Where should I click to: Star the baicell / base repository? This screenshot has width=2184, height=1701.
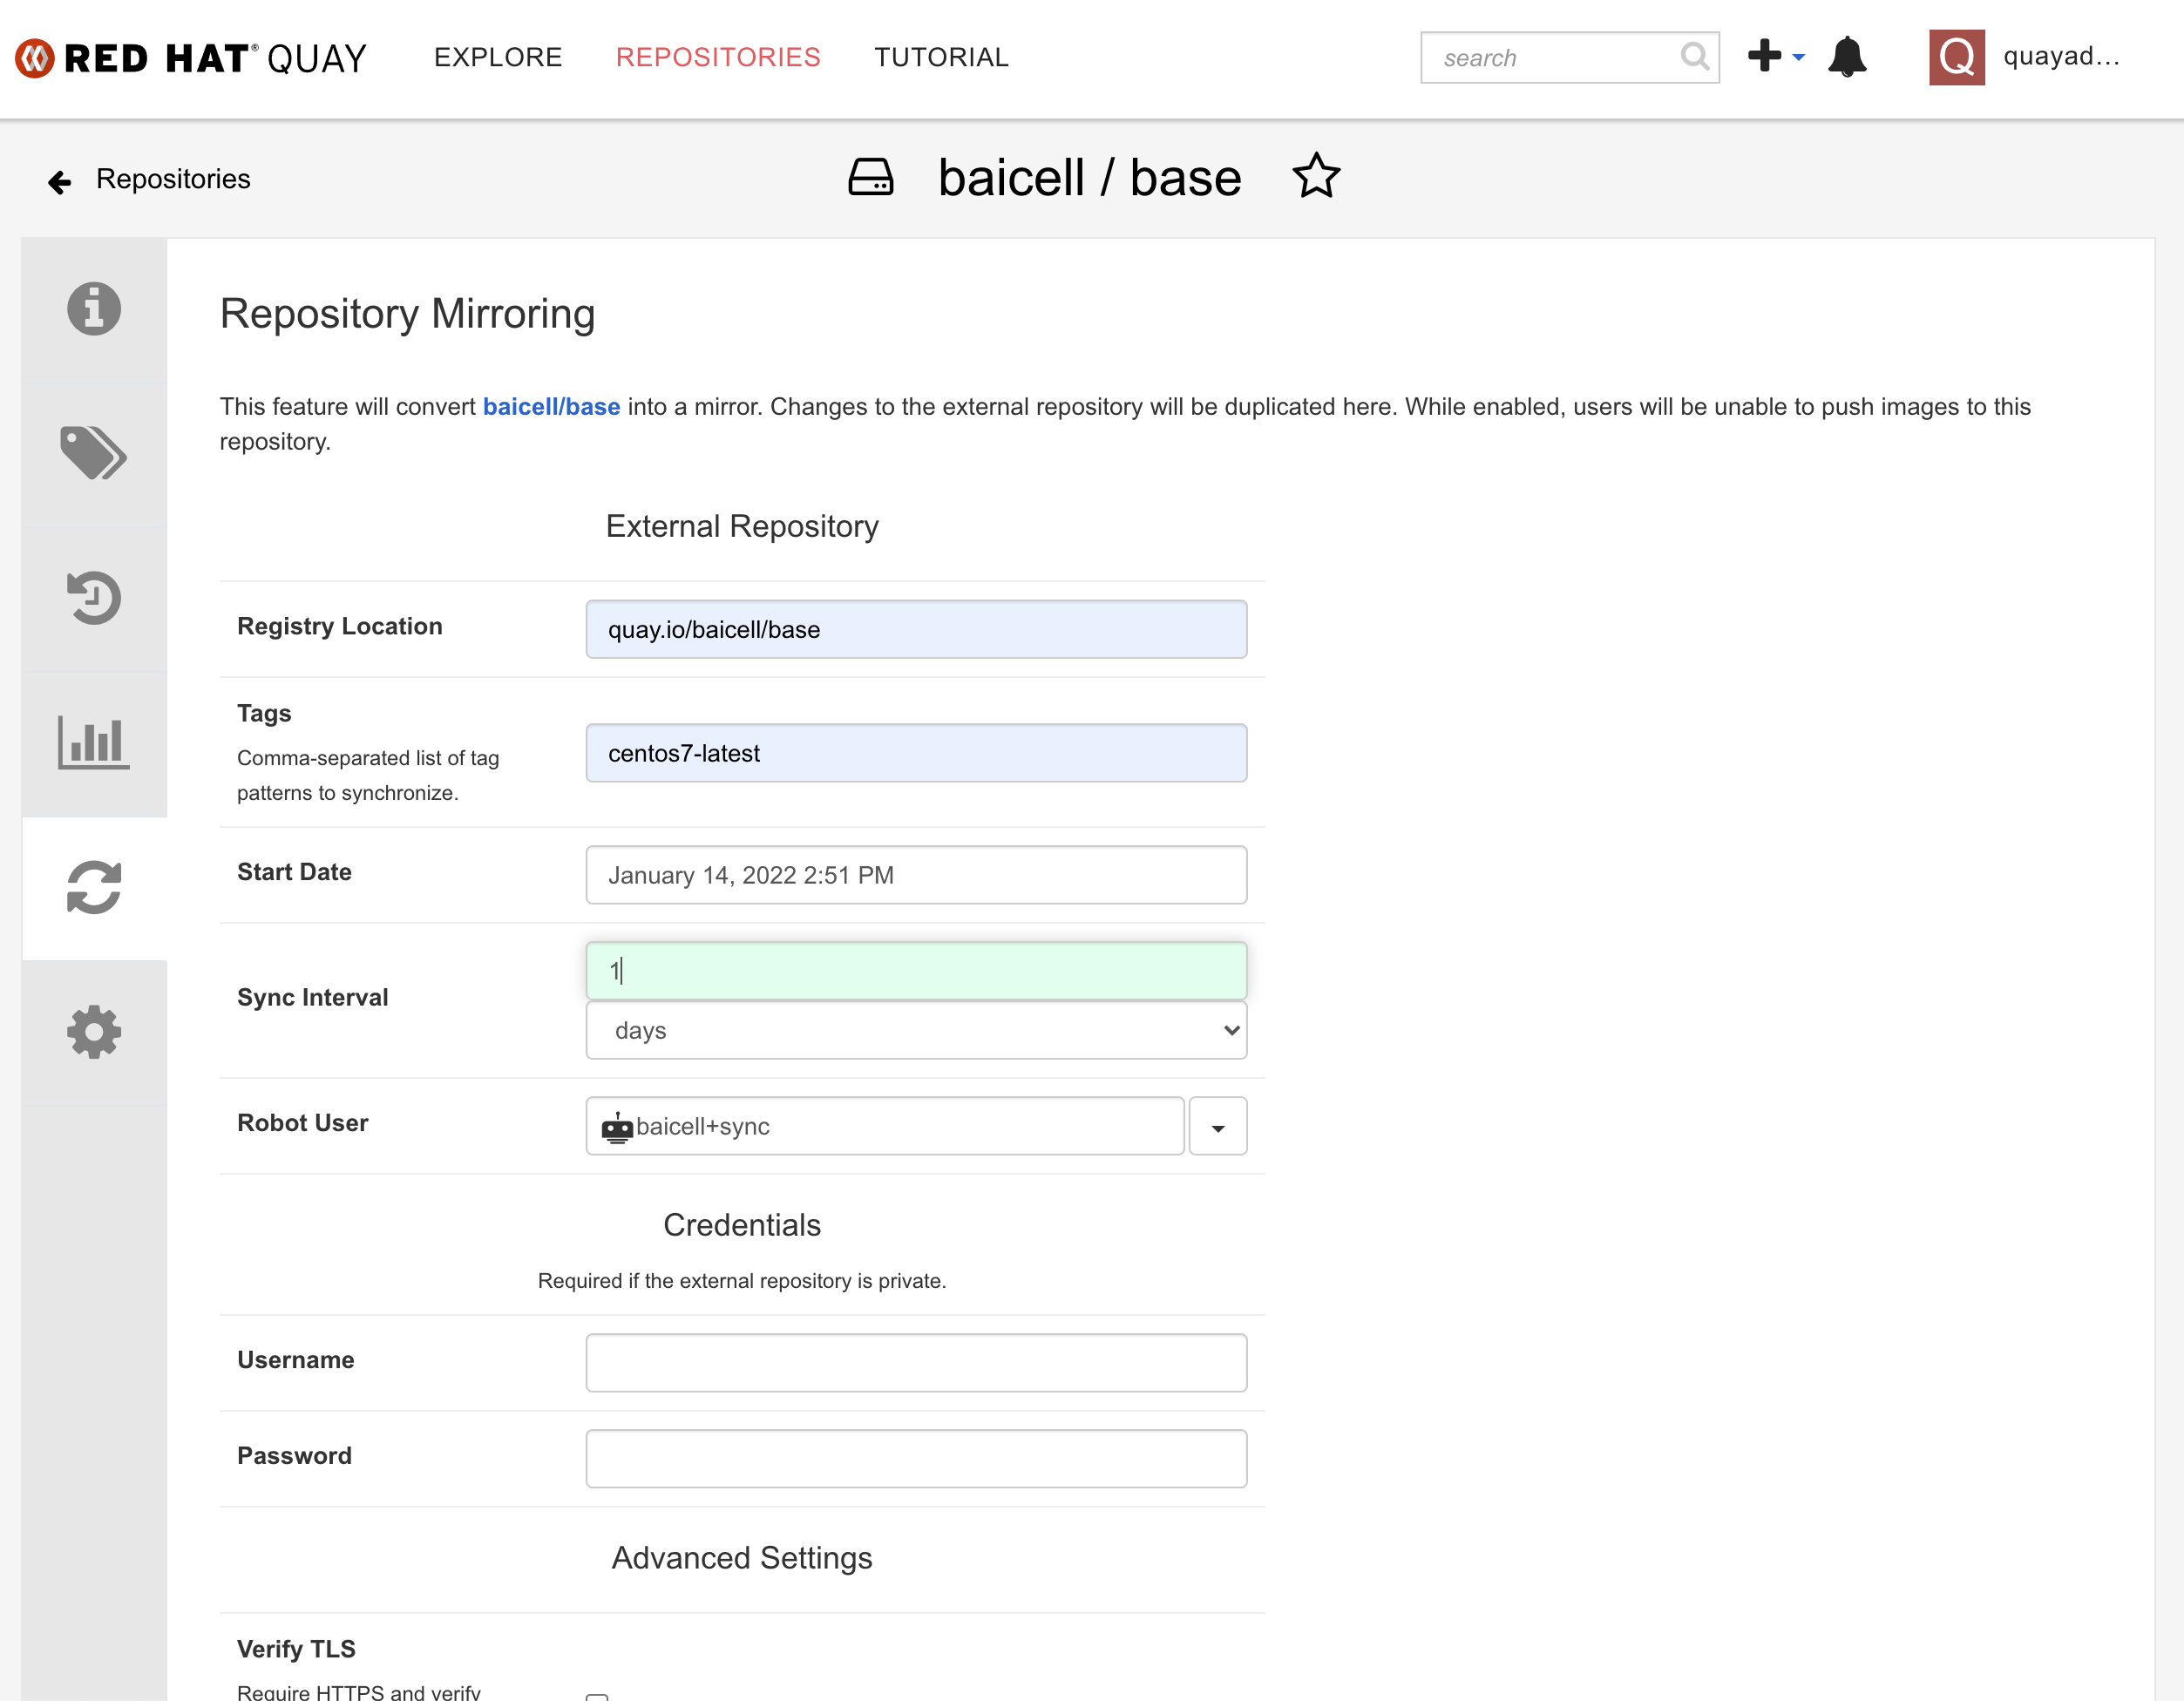1316,178
